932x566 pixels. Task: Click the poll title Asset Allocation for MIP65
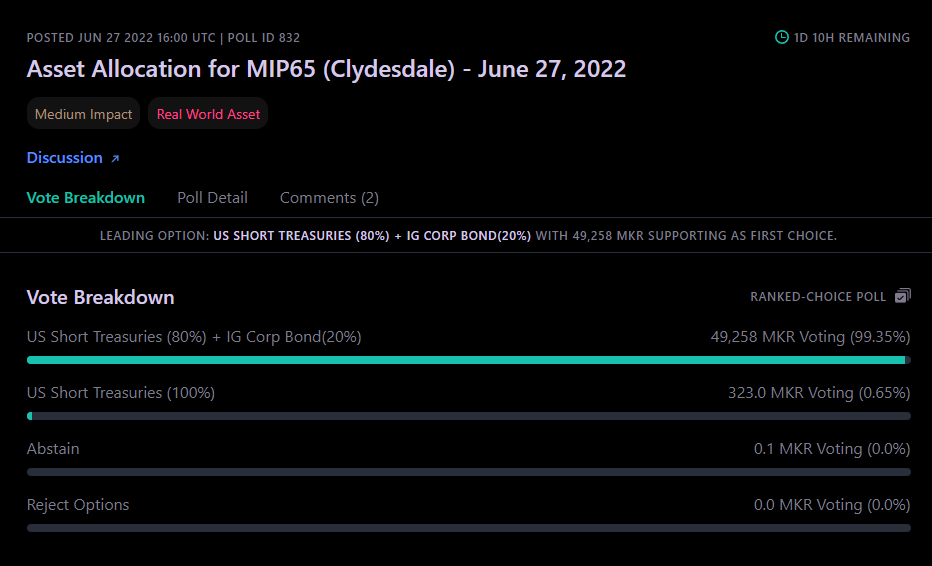[x=326, y=69]
